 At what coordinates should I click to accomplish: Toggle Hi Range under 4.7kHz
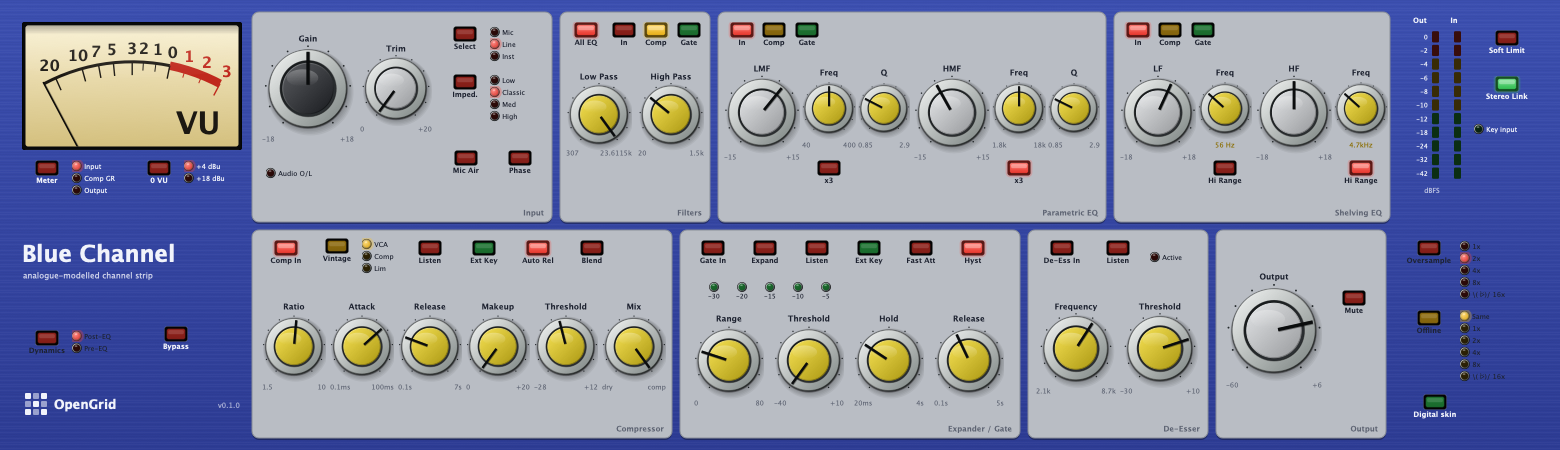pos(1361,168)
